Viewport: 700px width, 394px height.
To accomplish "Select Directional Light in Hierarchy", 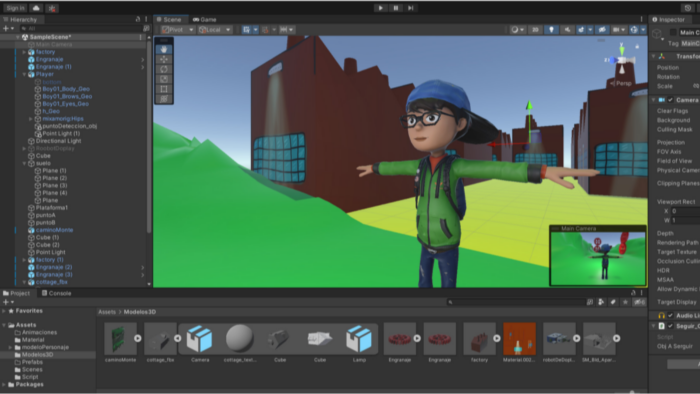I will pyautogui.click(x=58, y=141).
